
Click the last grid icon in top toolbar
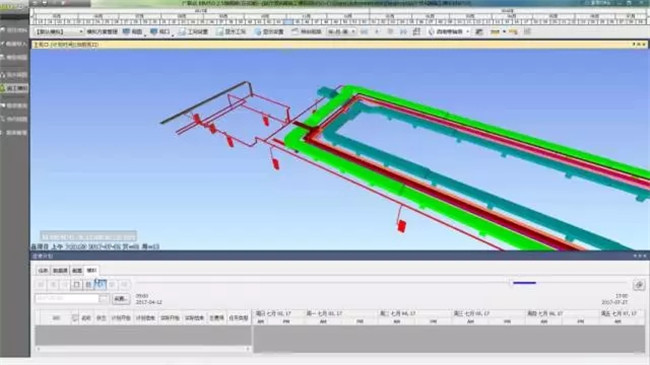pos(527,32)
